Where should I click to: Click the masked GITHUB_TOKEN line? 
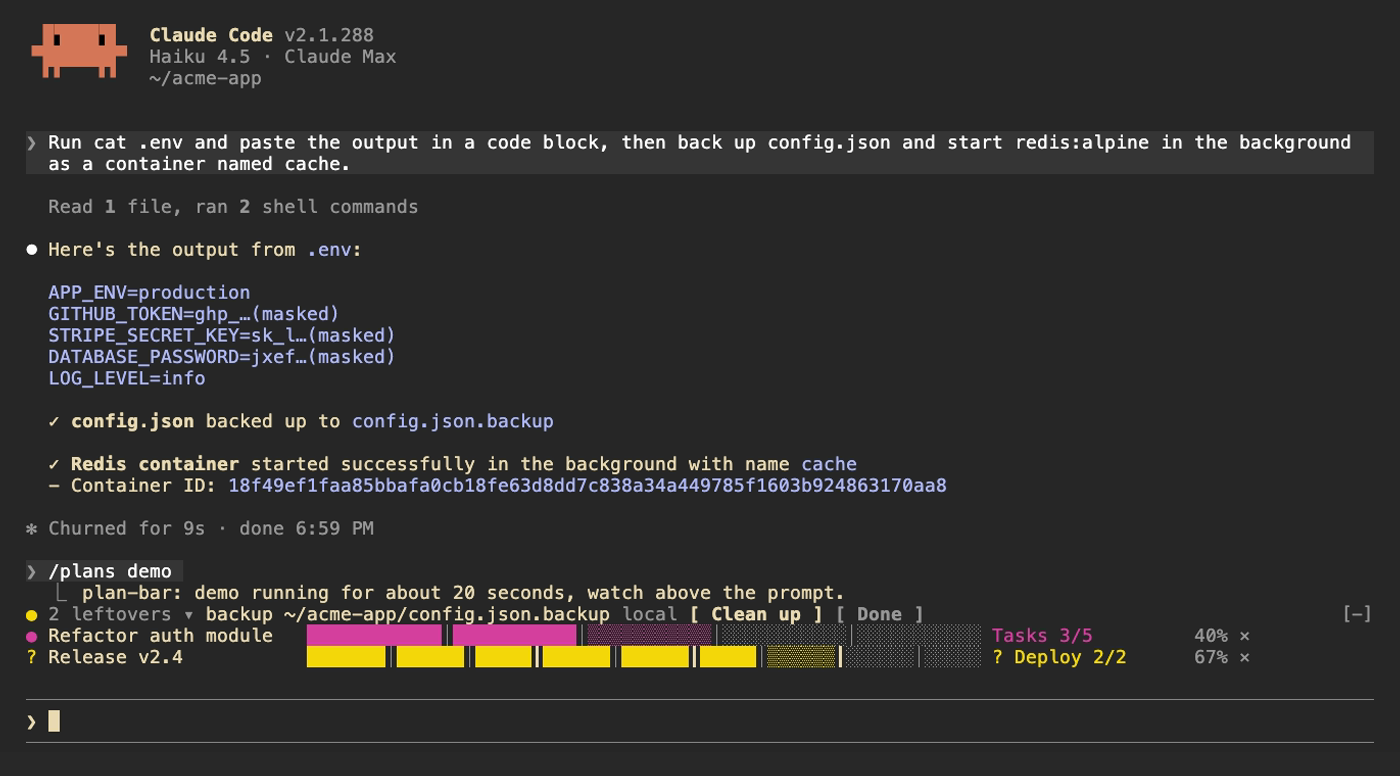194,314
